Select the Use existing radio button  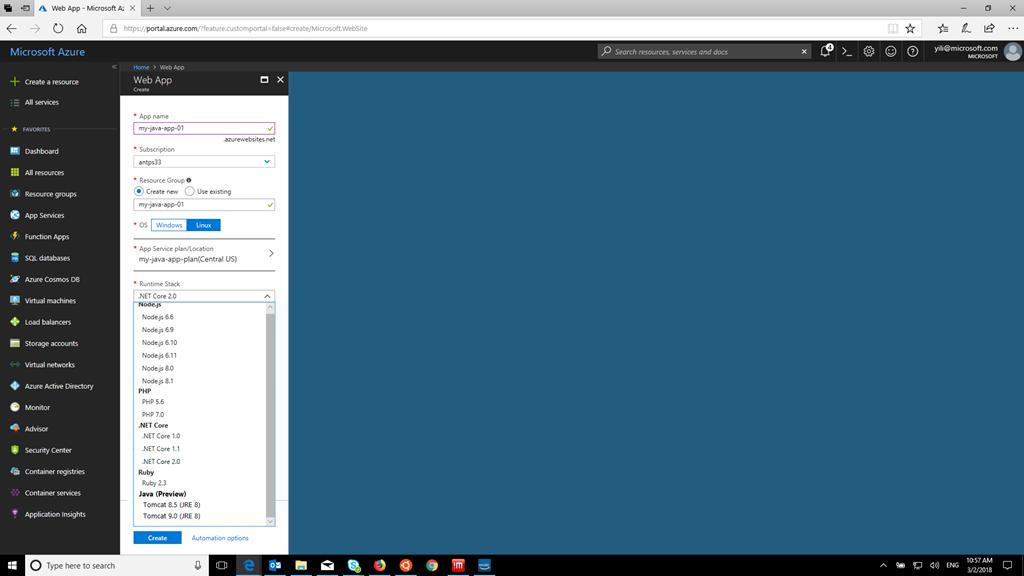point(189,191)
